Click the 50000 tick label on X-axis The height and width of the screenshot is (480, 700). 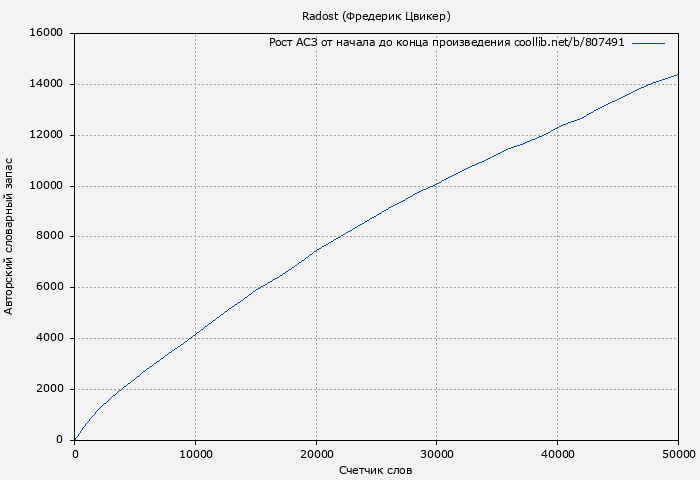(677, 453)
